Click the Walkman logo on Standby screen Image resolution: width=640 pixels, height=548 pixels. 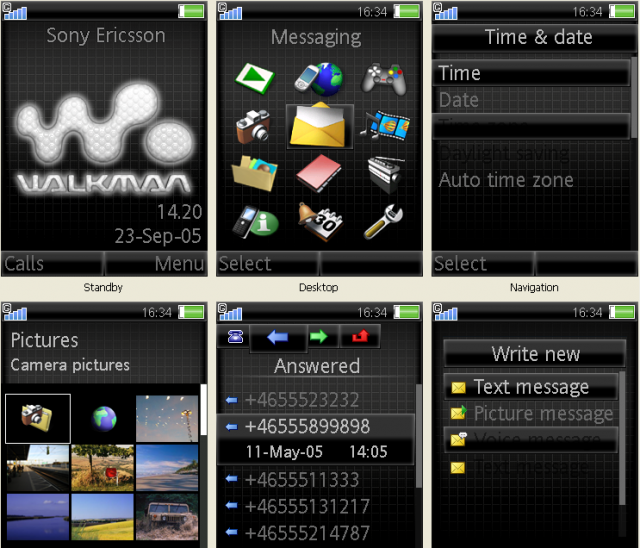pos(104,137)
